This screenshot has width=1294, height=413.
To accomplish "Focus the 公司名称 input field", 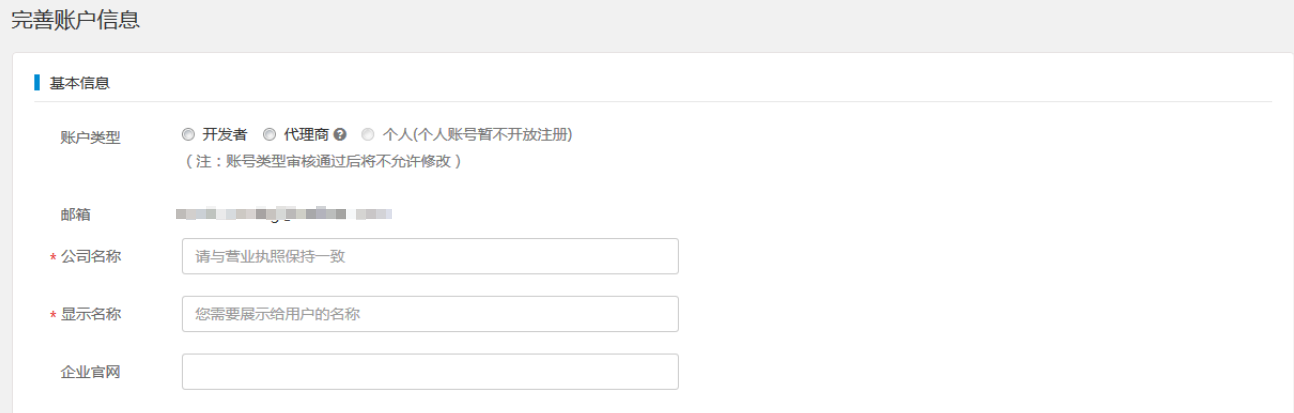I will pos(430,256).
